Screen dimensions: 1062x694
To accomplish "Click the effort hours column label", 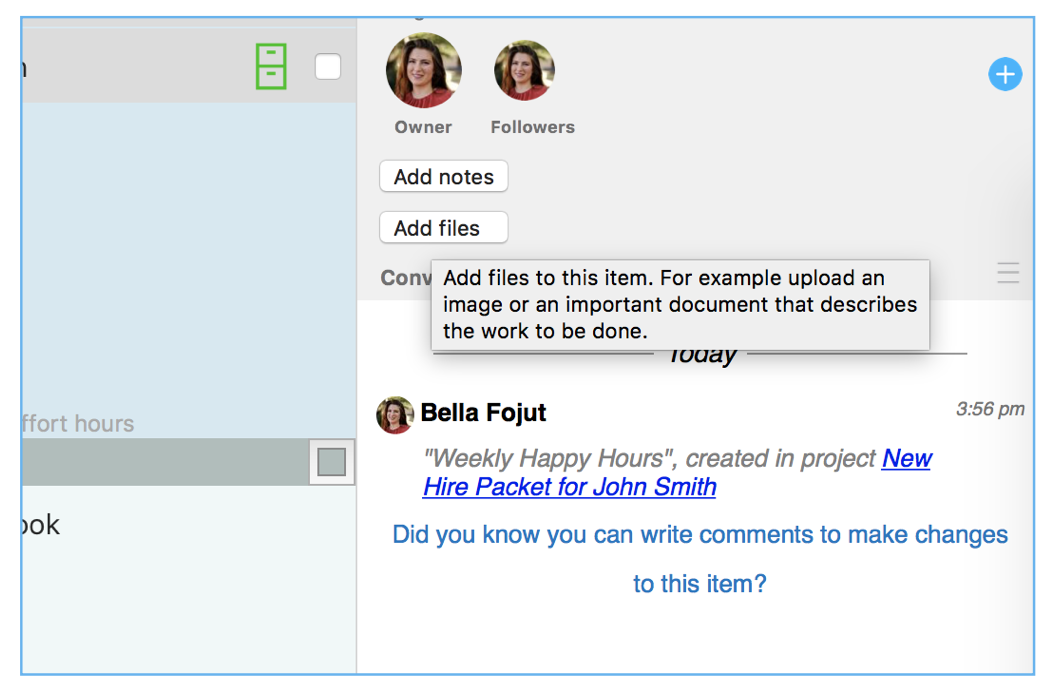I will 78,424.
